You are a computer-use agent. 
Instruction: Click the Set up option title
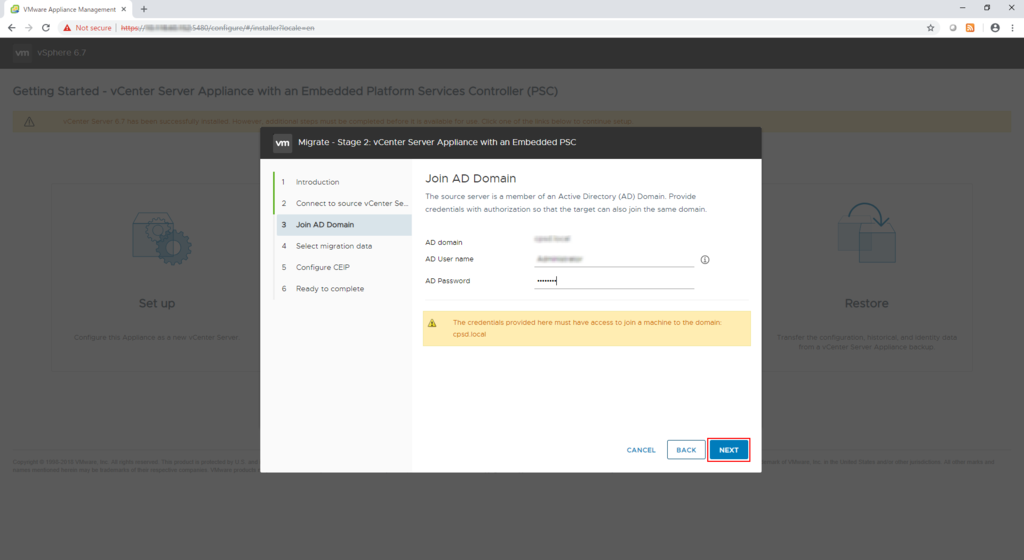157,303
